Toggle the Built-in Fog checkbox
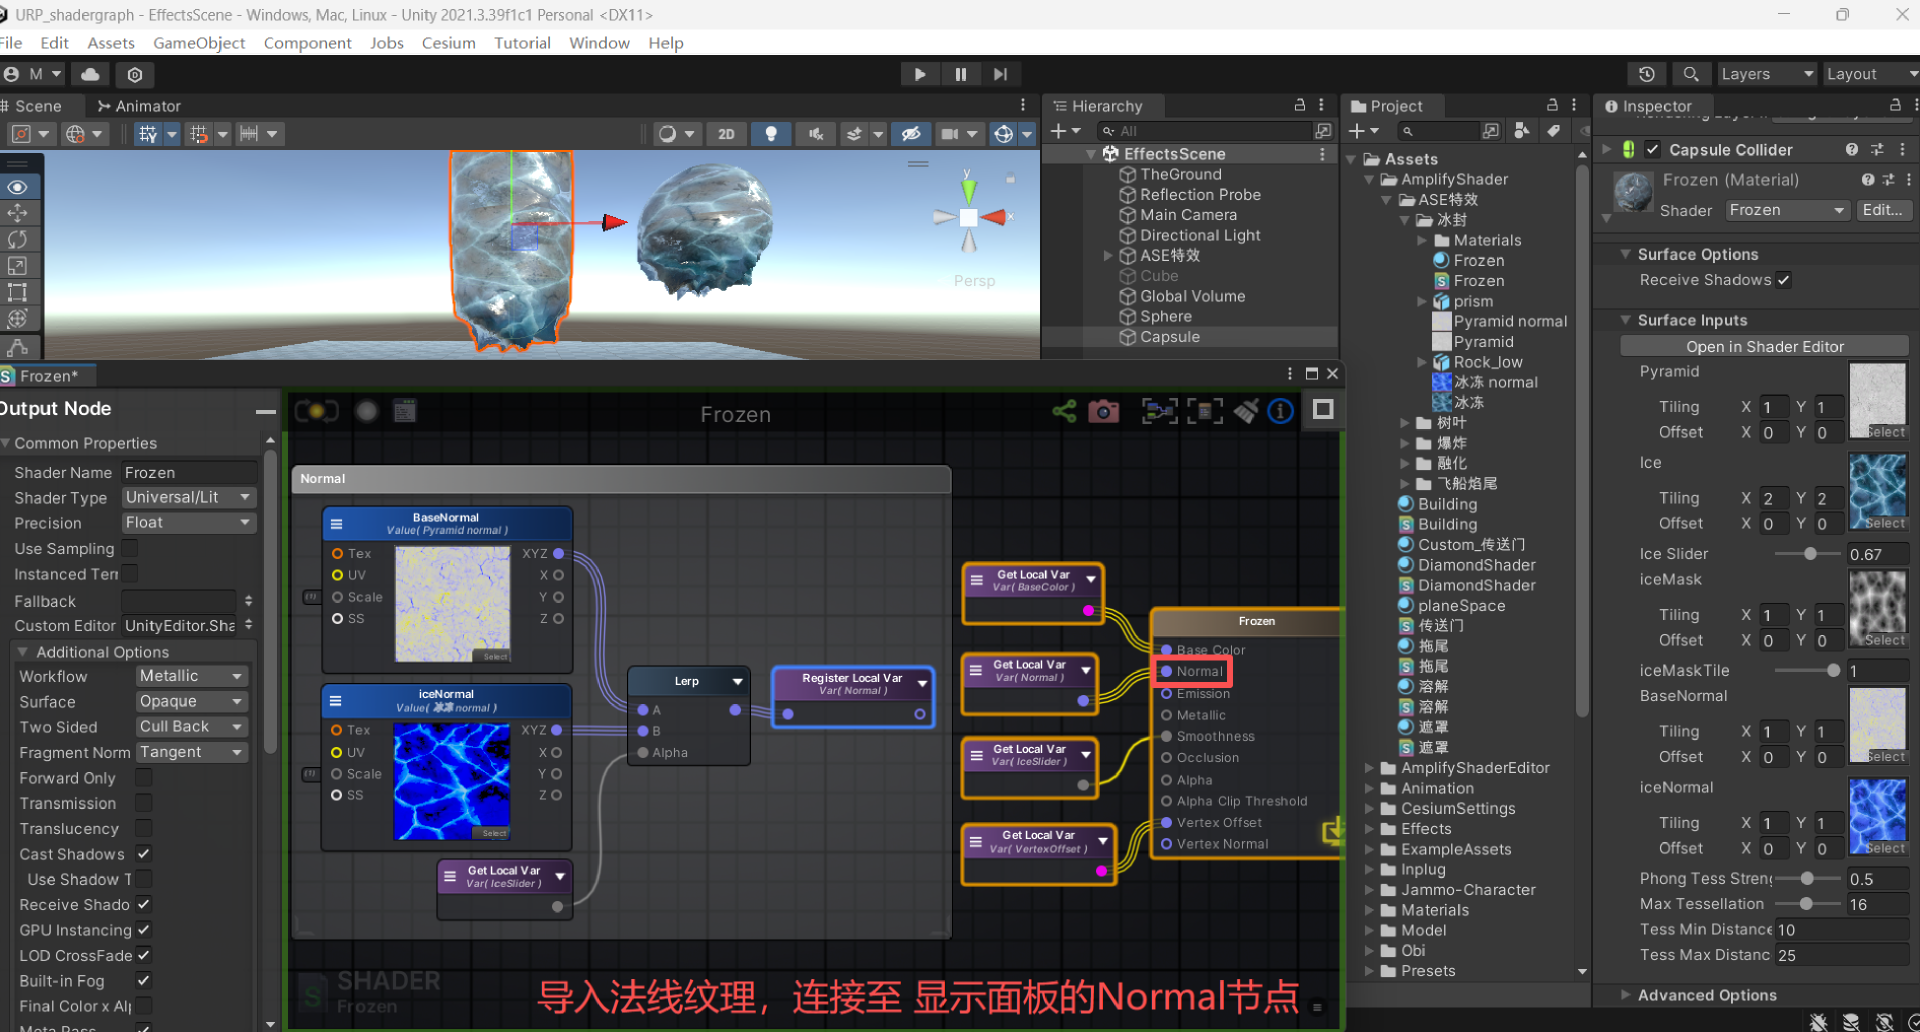This screenshot has height=1032, width=1920. tap(143, 980)
